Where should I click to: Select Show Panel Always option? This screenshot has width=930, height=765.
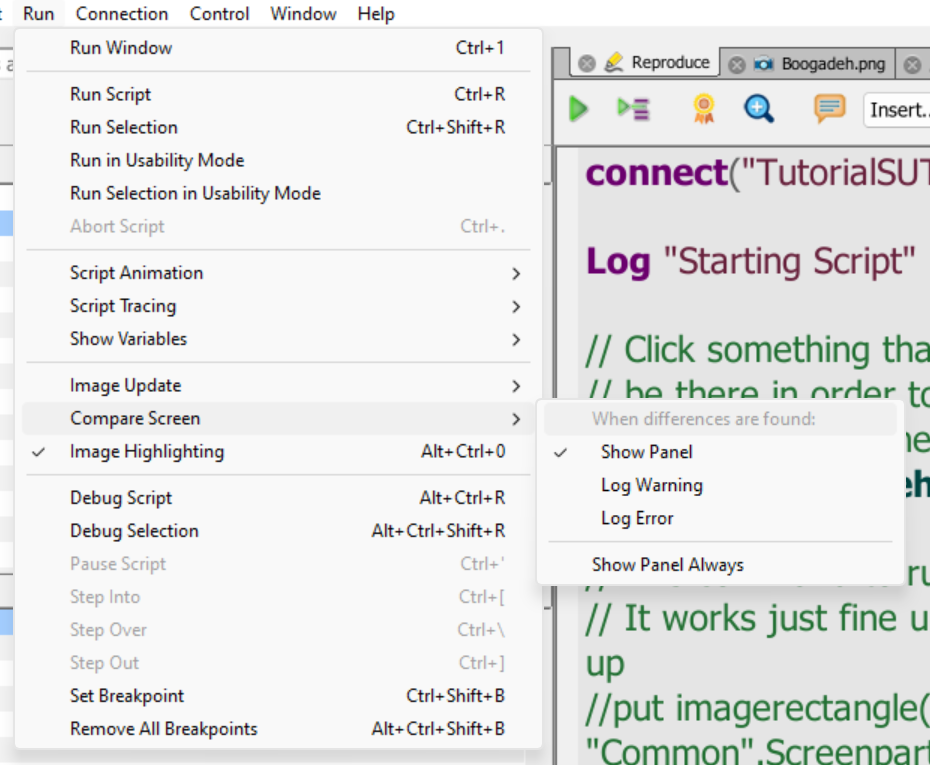click(x=667, y=565)
